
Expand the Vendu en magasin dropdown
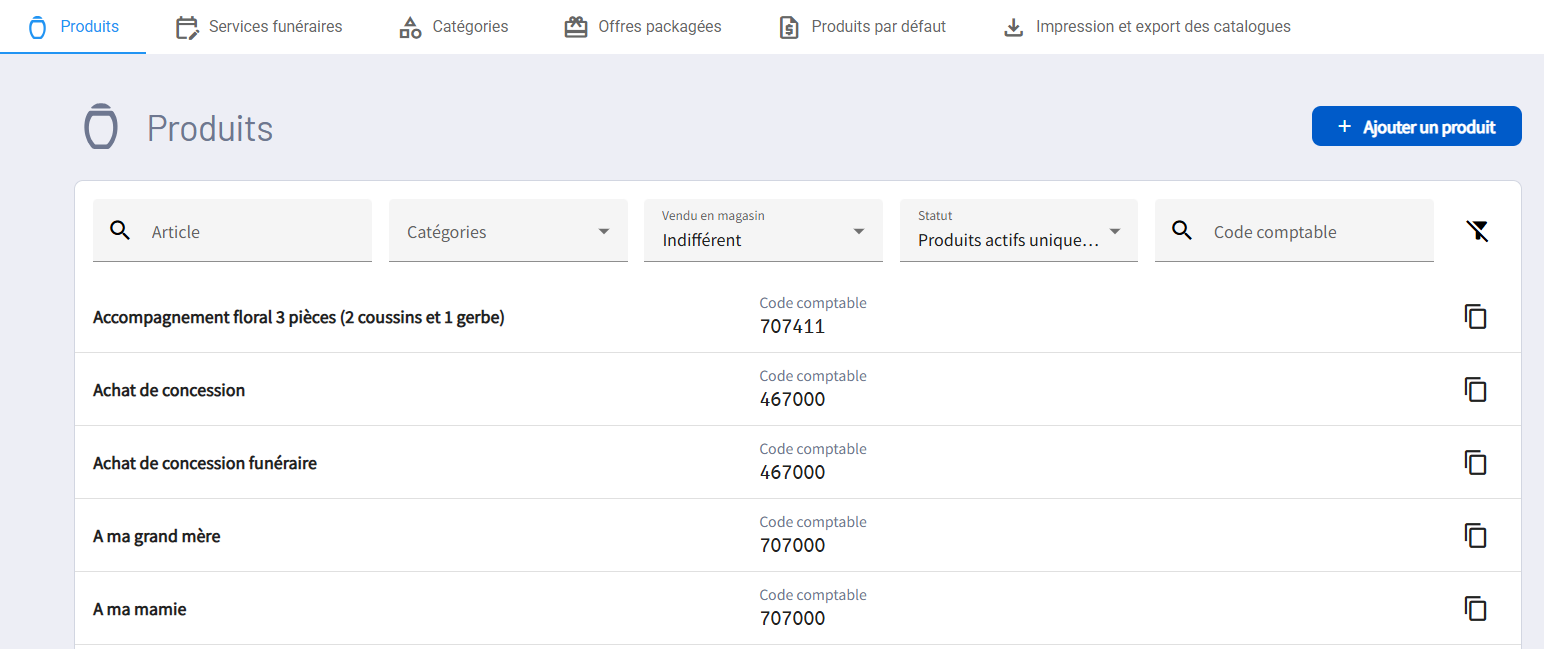[x=763, y=232]
